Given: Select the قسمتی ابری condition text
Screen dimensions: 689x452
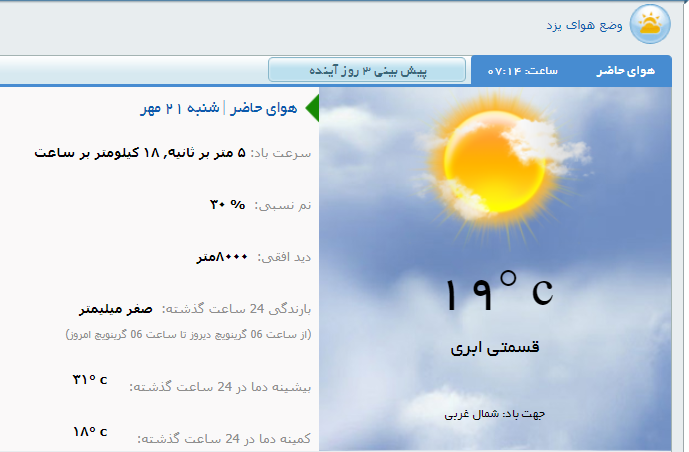Looking at the screenshot, I should click(x=496, y=348).
